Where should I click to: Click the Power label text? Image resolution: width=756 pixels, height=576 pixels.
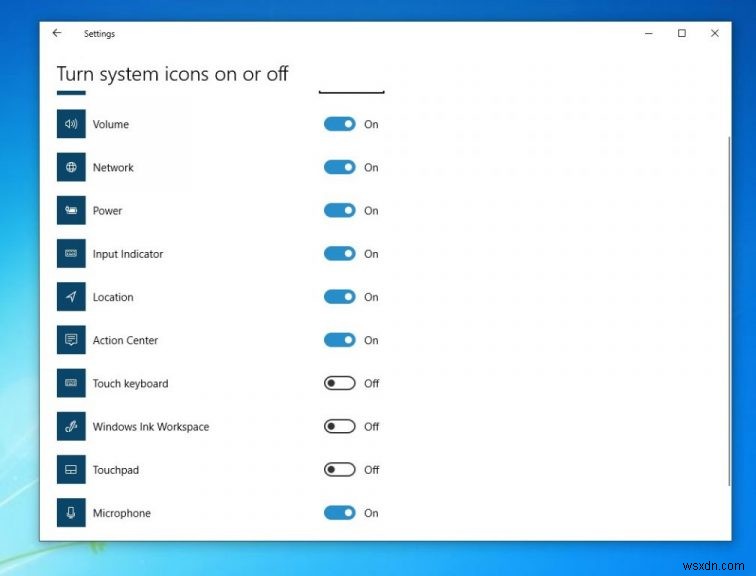coord(107,211)
